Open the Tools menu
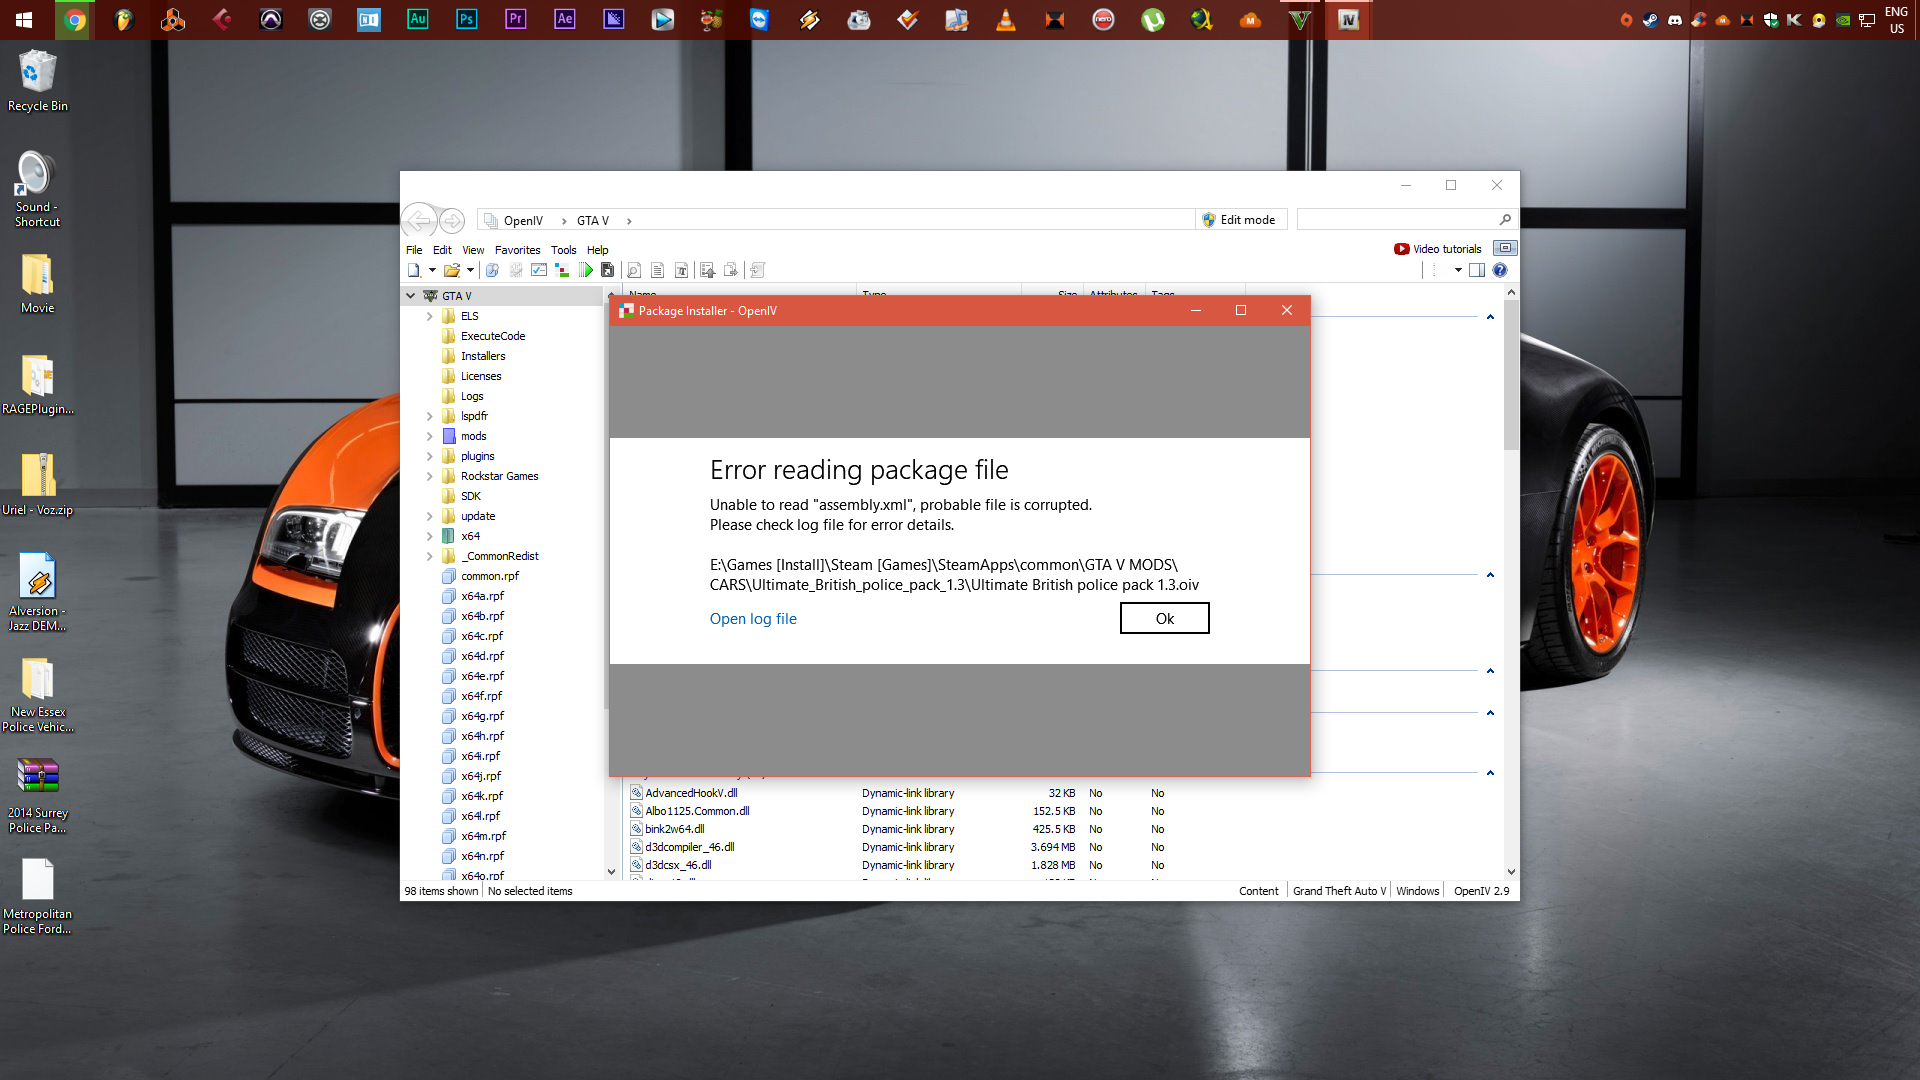The height and width of the screenshot is (1080, 1920). pos(563,250)
